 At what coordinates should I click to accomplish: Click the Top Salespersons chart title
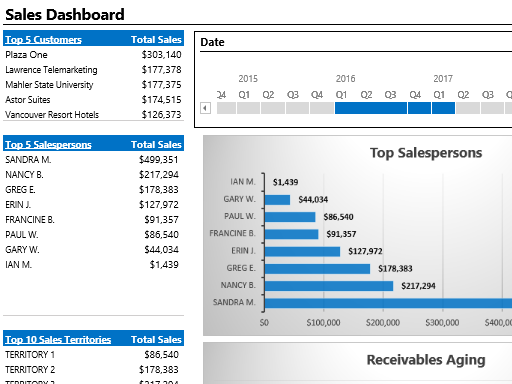[x=426, y=153]
